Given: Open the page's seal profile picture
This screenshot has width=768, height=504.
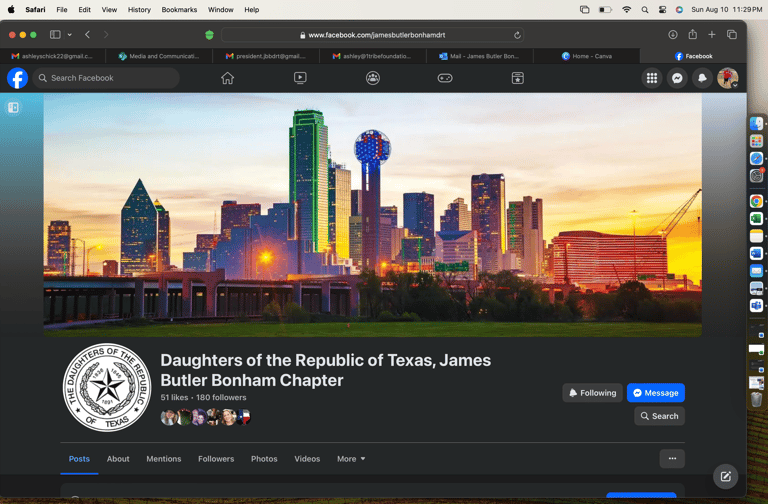Looking at the screenshot, I should pos(107,387).
